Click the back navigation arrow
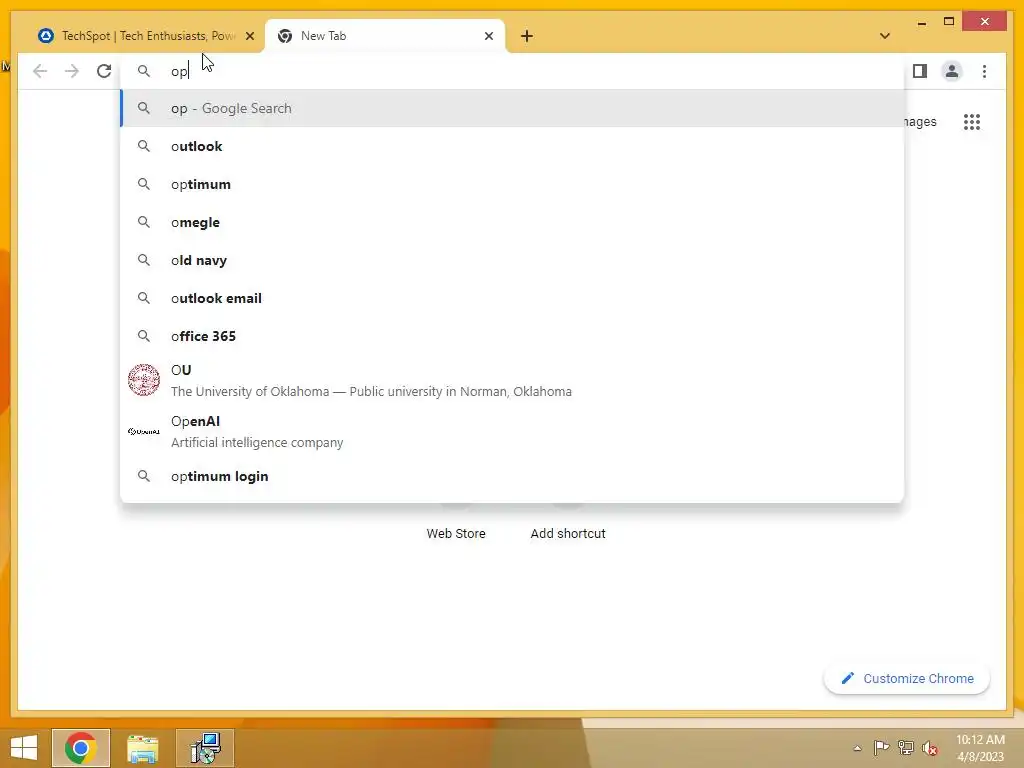This screenshot has height=768, width=1024. click(x=40, y=71)
